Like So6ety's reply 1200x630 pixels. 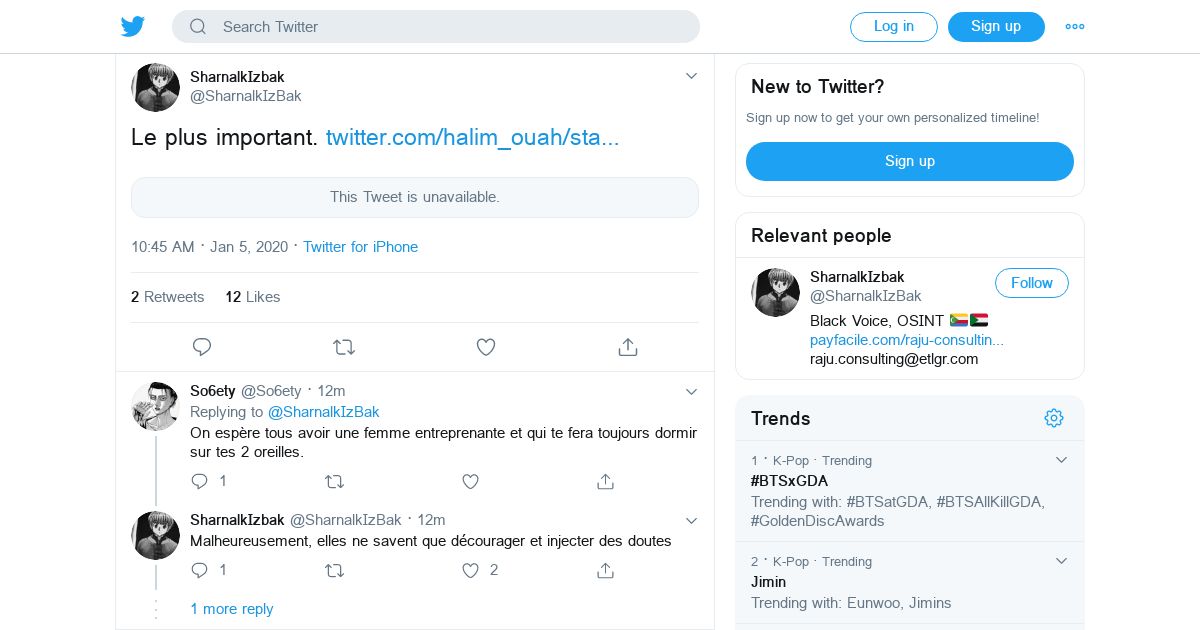pos(470,481)
